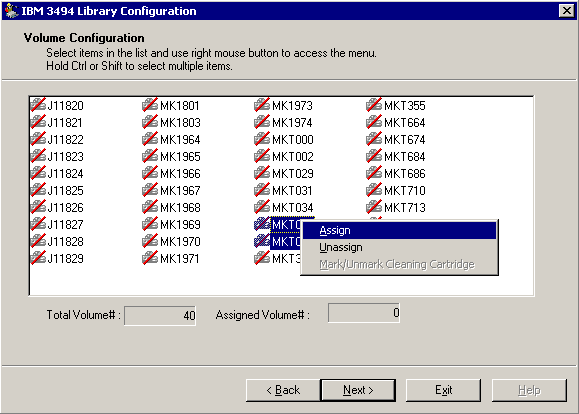Click the cartridge icon beside J11820
This screenshot has height=414, width=579.
[38, 105]
